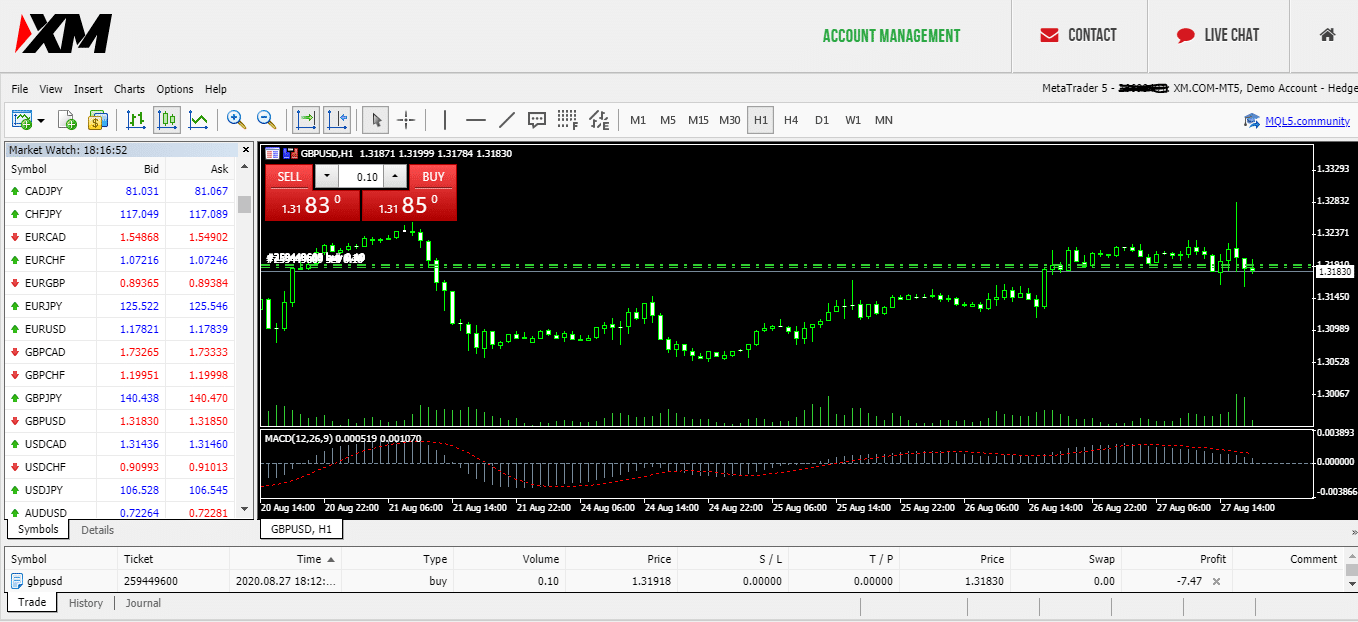Toggle chart auto scroll to latest bar
The width and height of the screenshot is (1358, 622).
pyautogui.click(x=306, y=120)
